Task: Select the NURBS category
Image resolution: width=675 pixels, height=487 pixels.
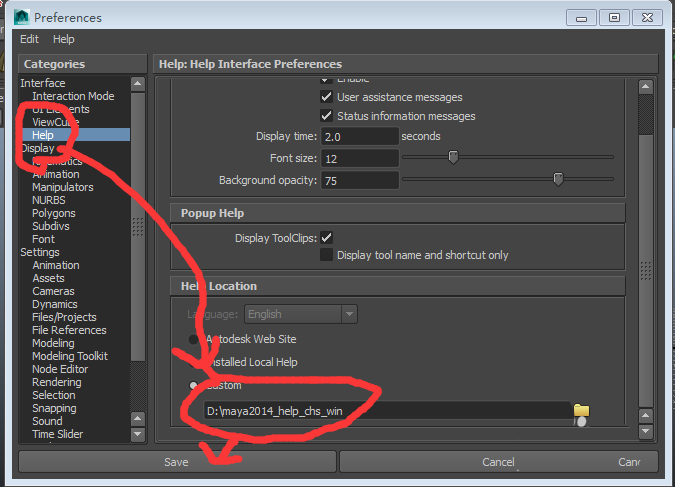Action: point(49,200)
